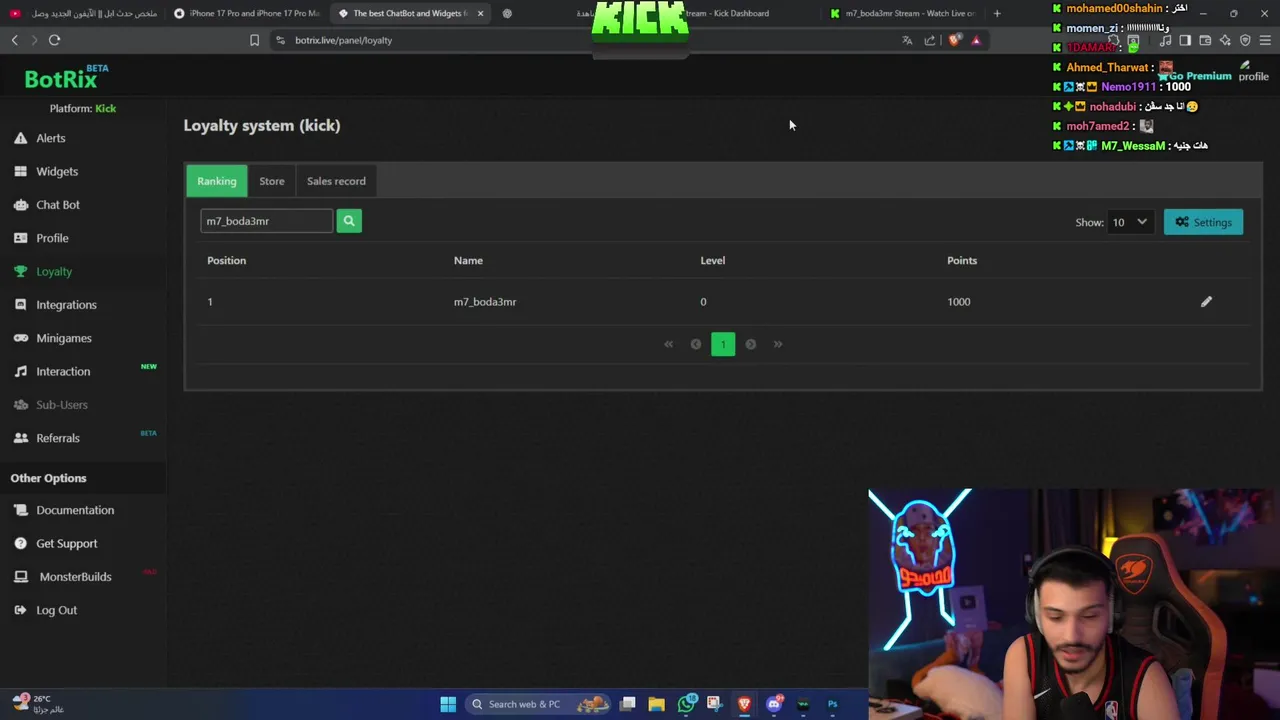Click the green search button
Screen dimensions: 1280x720
349,221
